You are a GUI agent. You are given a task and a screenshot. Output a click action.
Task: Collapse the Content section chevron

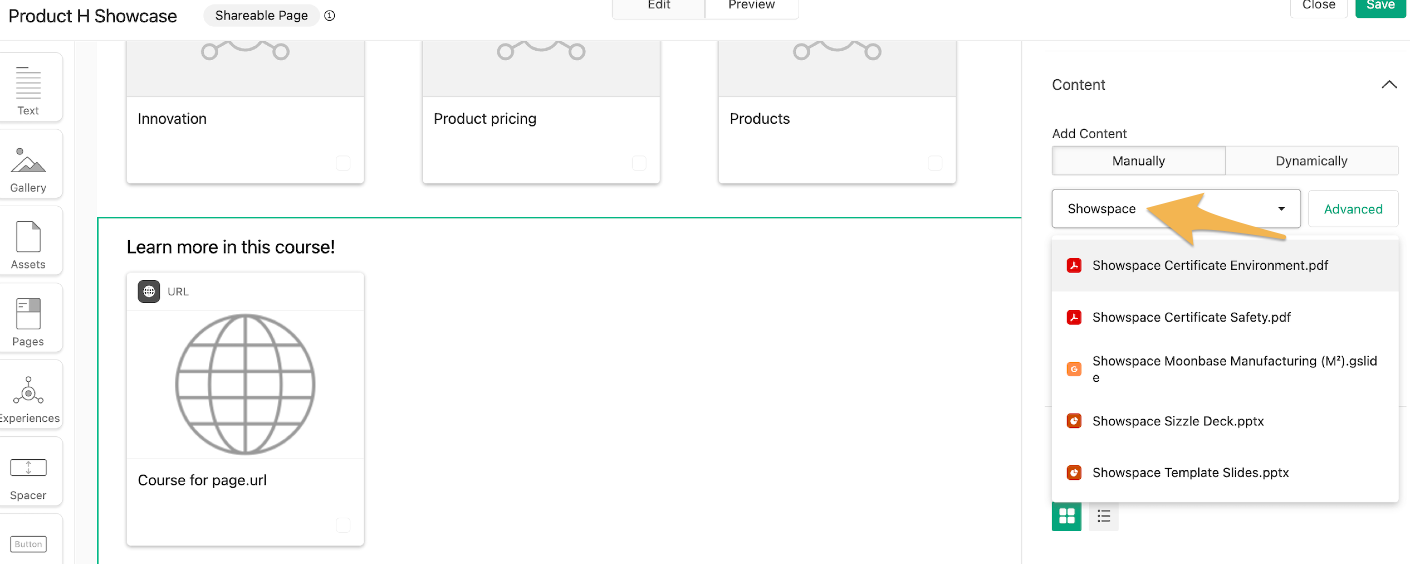1389,85
